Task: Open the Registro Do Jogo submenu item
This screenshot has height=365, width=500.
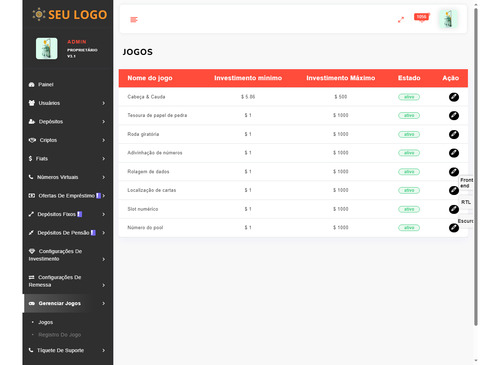Action: pos(60,335)
